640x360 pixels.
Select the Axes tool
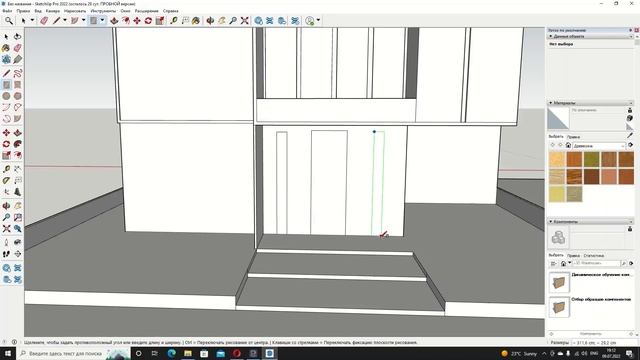[x=6, y=192]
